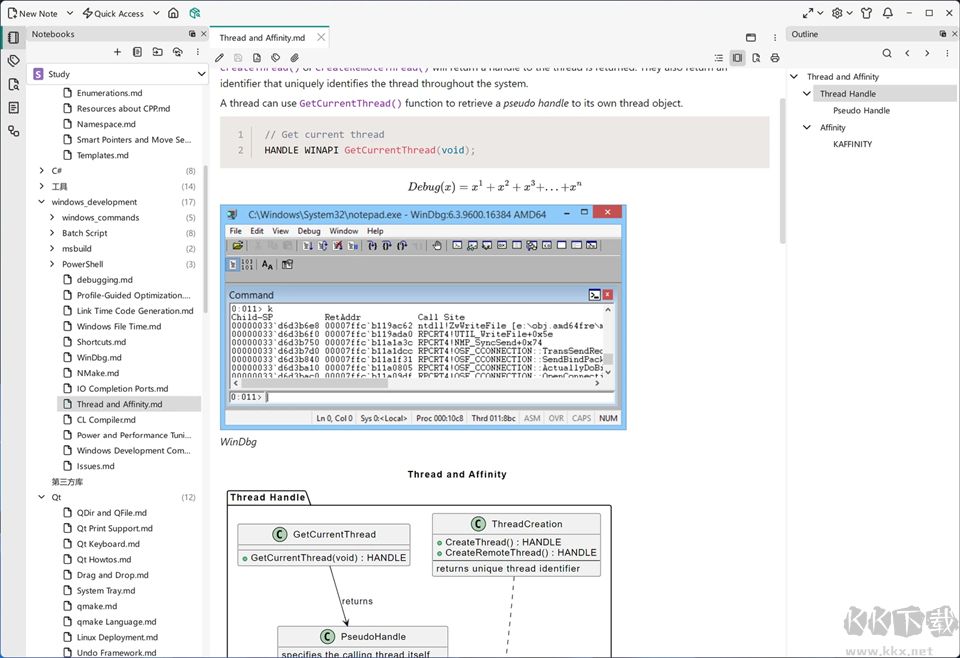960x658 pixels.
Task: Print the note using printer icon
Action: 774,58
